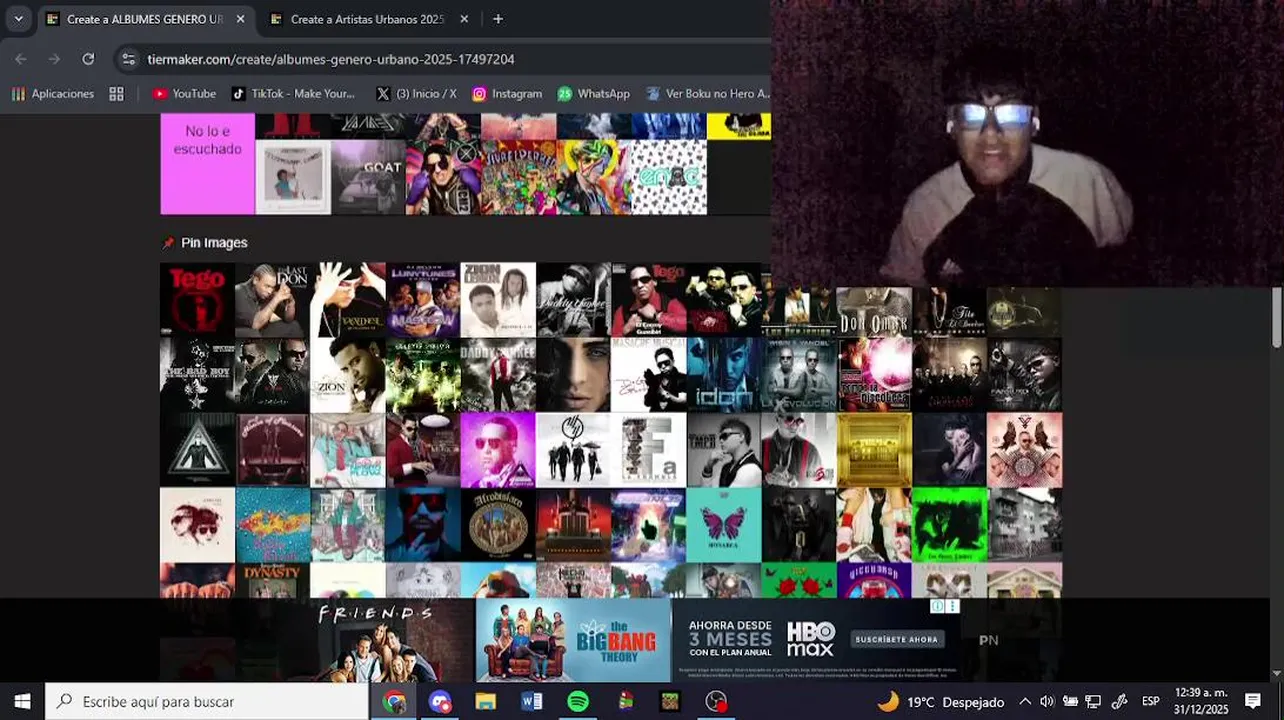This screenshot has height=720, width=1284.
Task: Go back to the previous page
Action: click(21, 59)
